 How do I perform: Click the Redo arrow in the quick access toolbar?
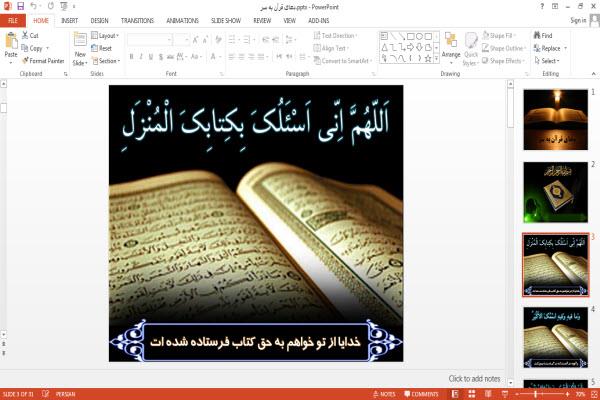tap(51, 6)
